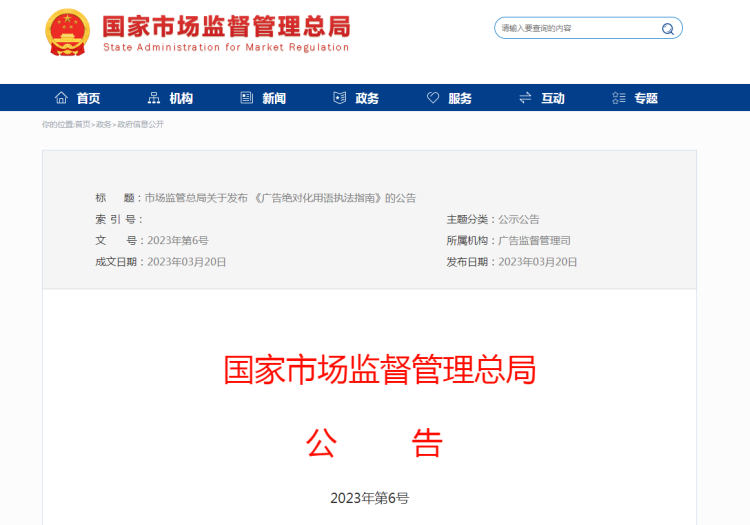Go to the 新闻 navigation section
Screen dimensions: 750x525
(274, 98)
